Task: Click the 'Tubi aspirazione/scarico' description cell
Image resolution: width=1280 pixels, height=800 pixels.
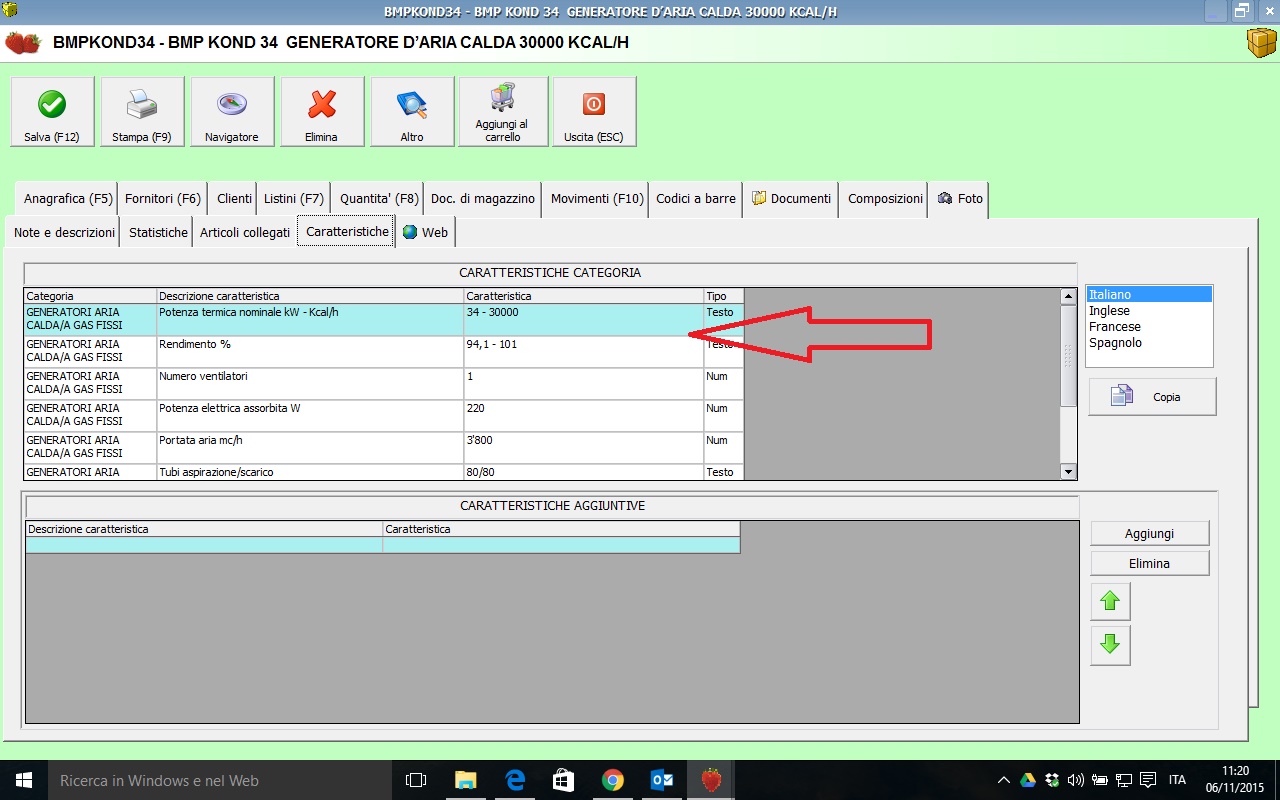Action: pos(310,472)
